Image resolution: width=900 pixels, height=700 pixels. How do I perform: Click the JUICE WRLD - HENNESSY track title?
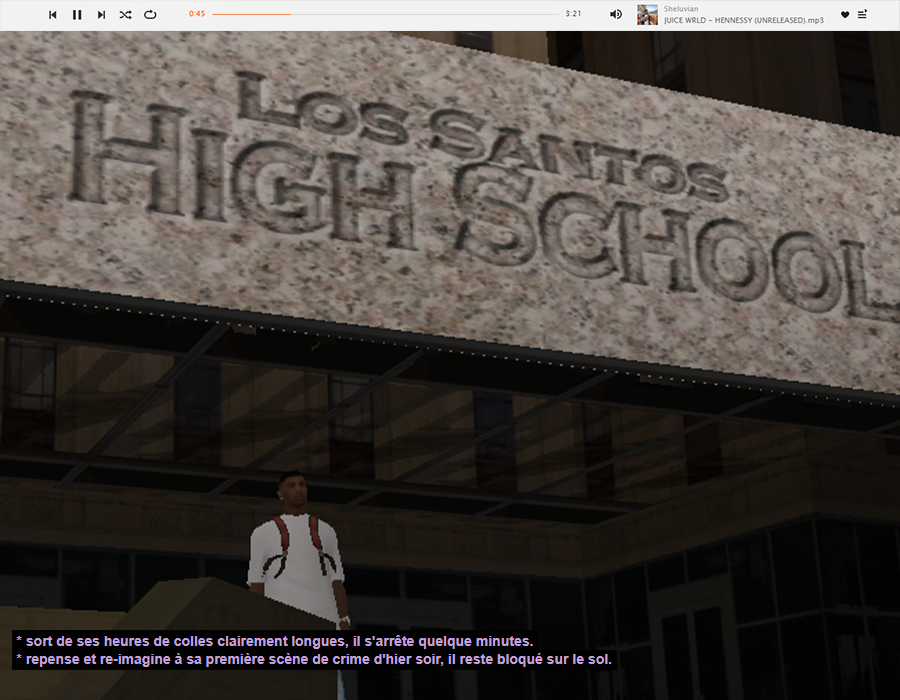point(743,20)
